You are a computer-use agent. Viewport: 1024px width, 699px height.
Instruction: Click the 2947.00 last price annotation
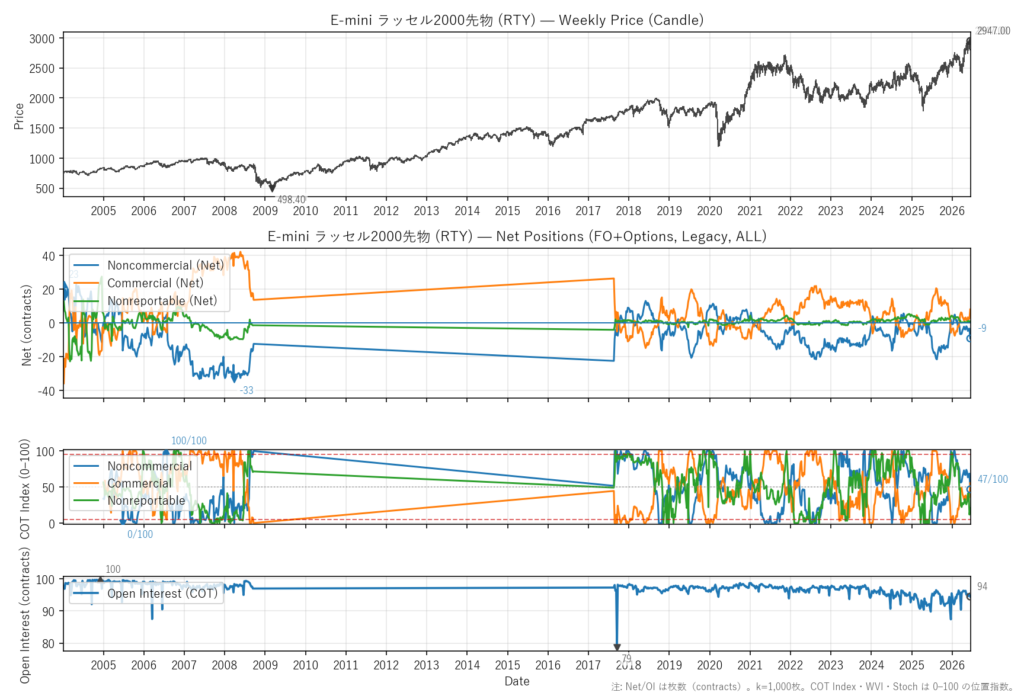pyautogui.click(x=993, y=31)
